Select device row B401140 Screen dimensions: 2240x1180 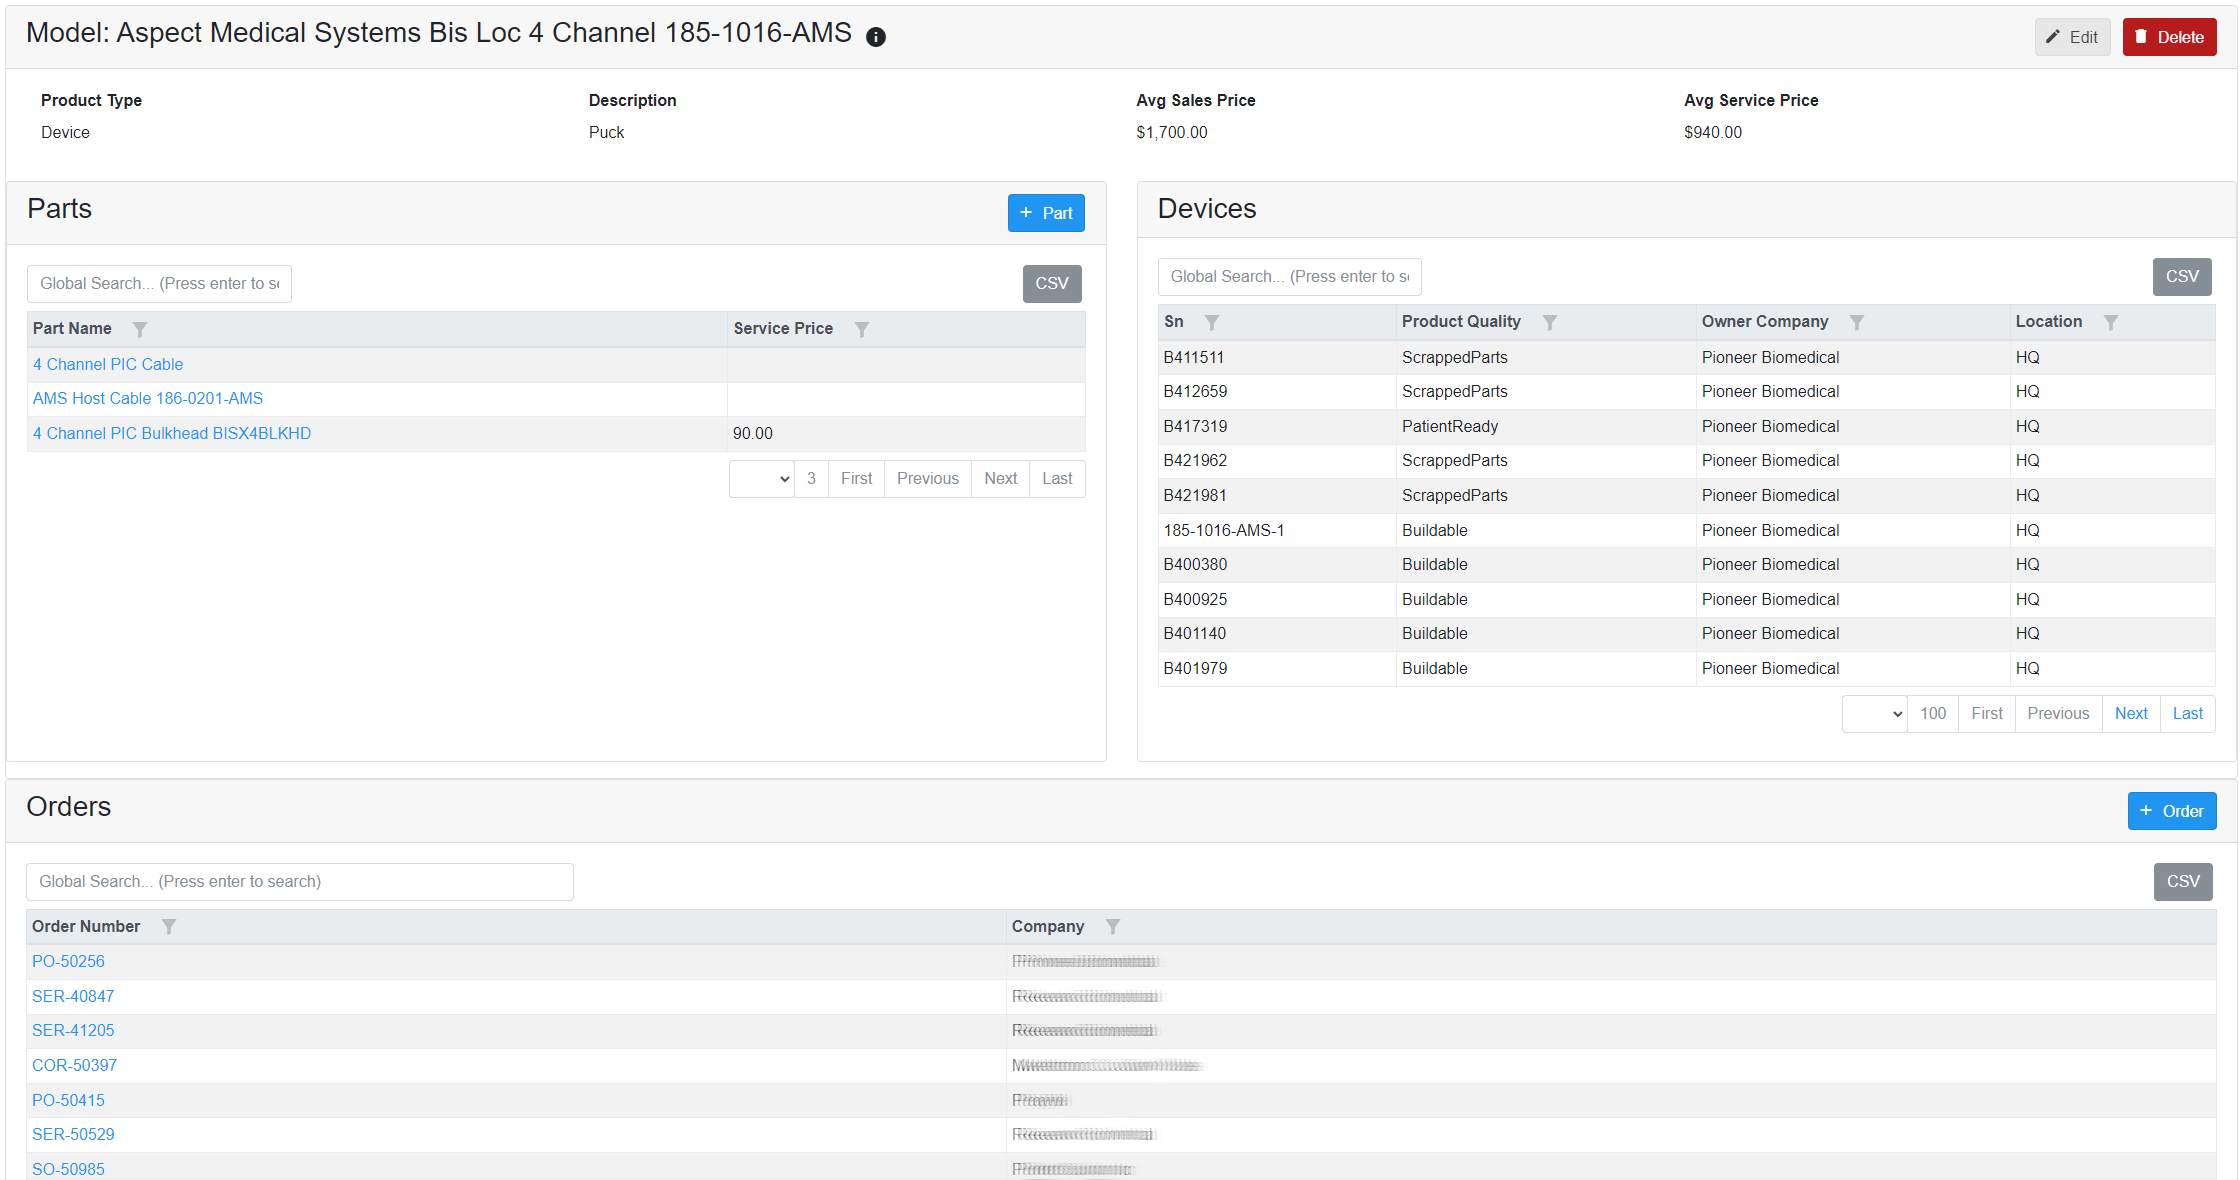1686,634
